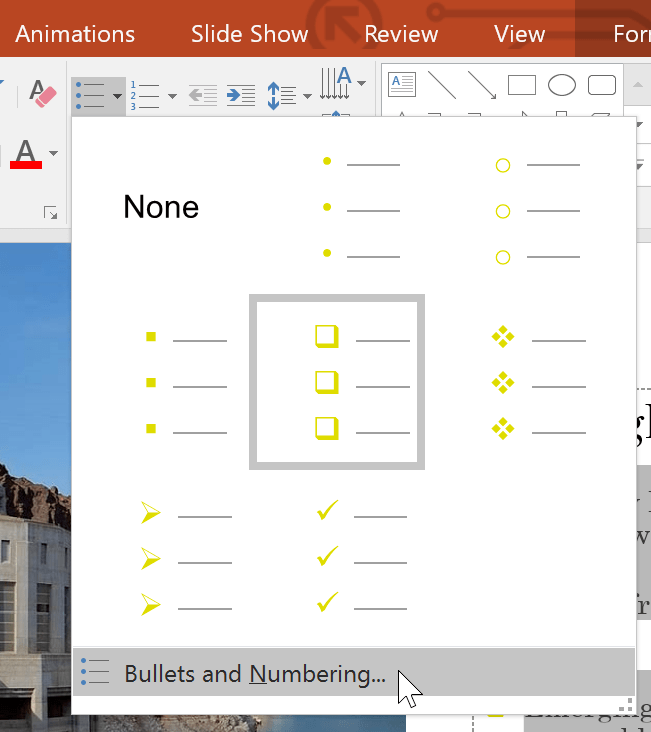The image size is (651, 732).
Task: Open Bullets and Numbering dialog
Action: tap(354, 672)
